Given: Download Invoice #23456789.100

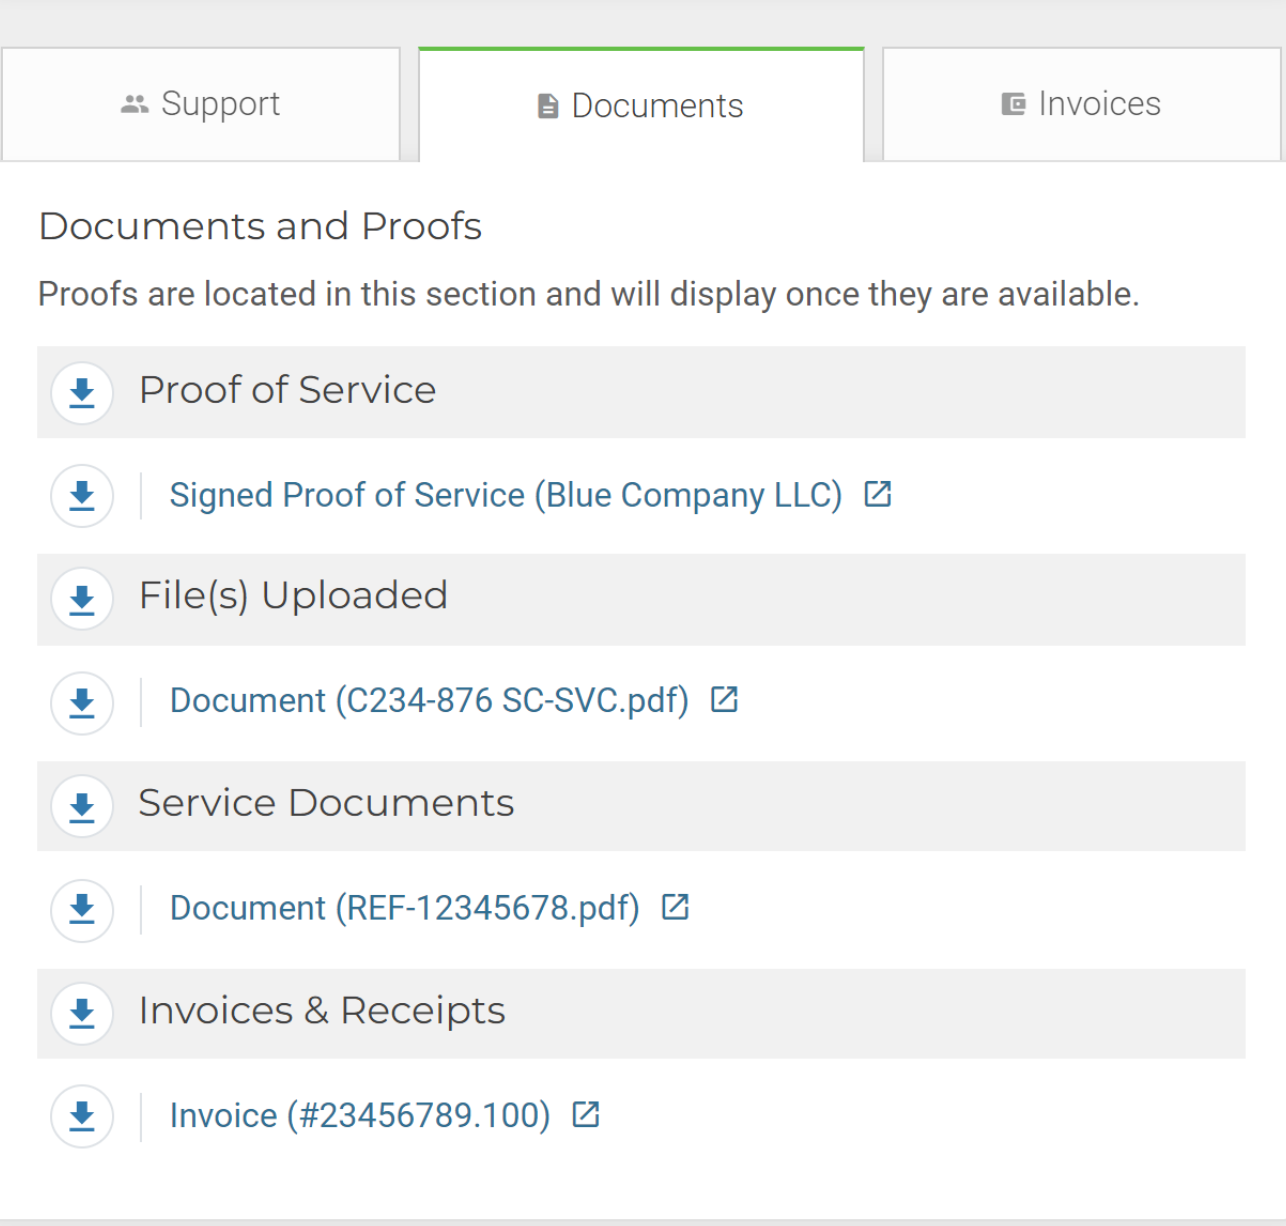Looking at the screenshot, I should [81, 1117].
